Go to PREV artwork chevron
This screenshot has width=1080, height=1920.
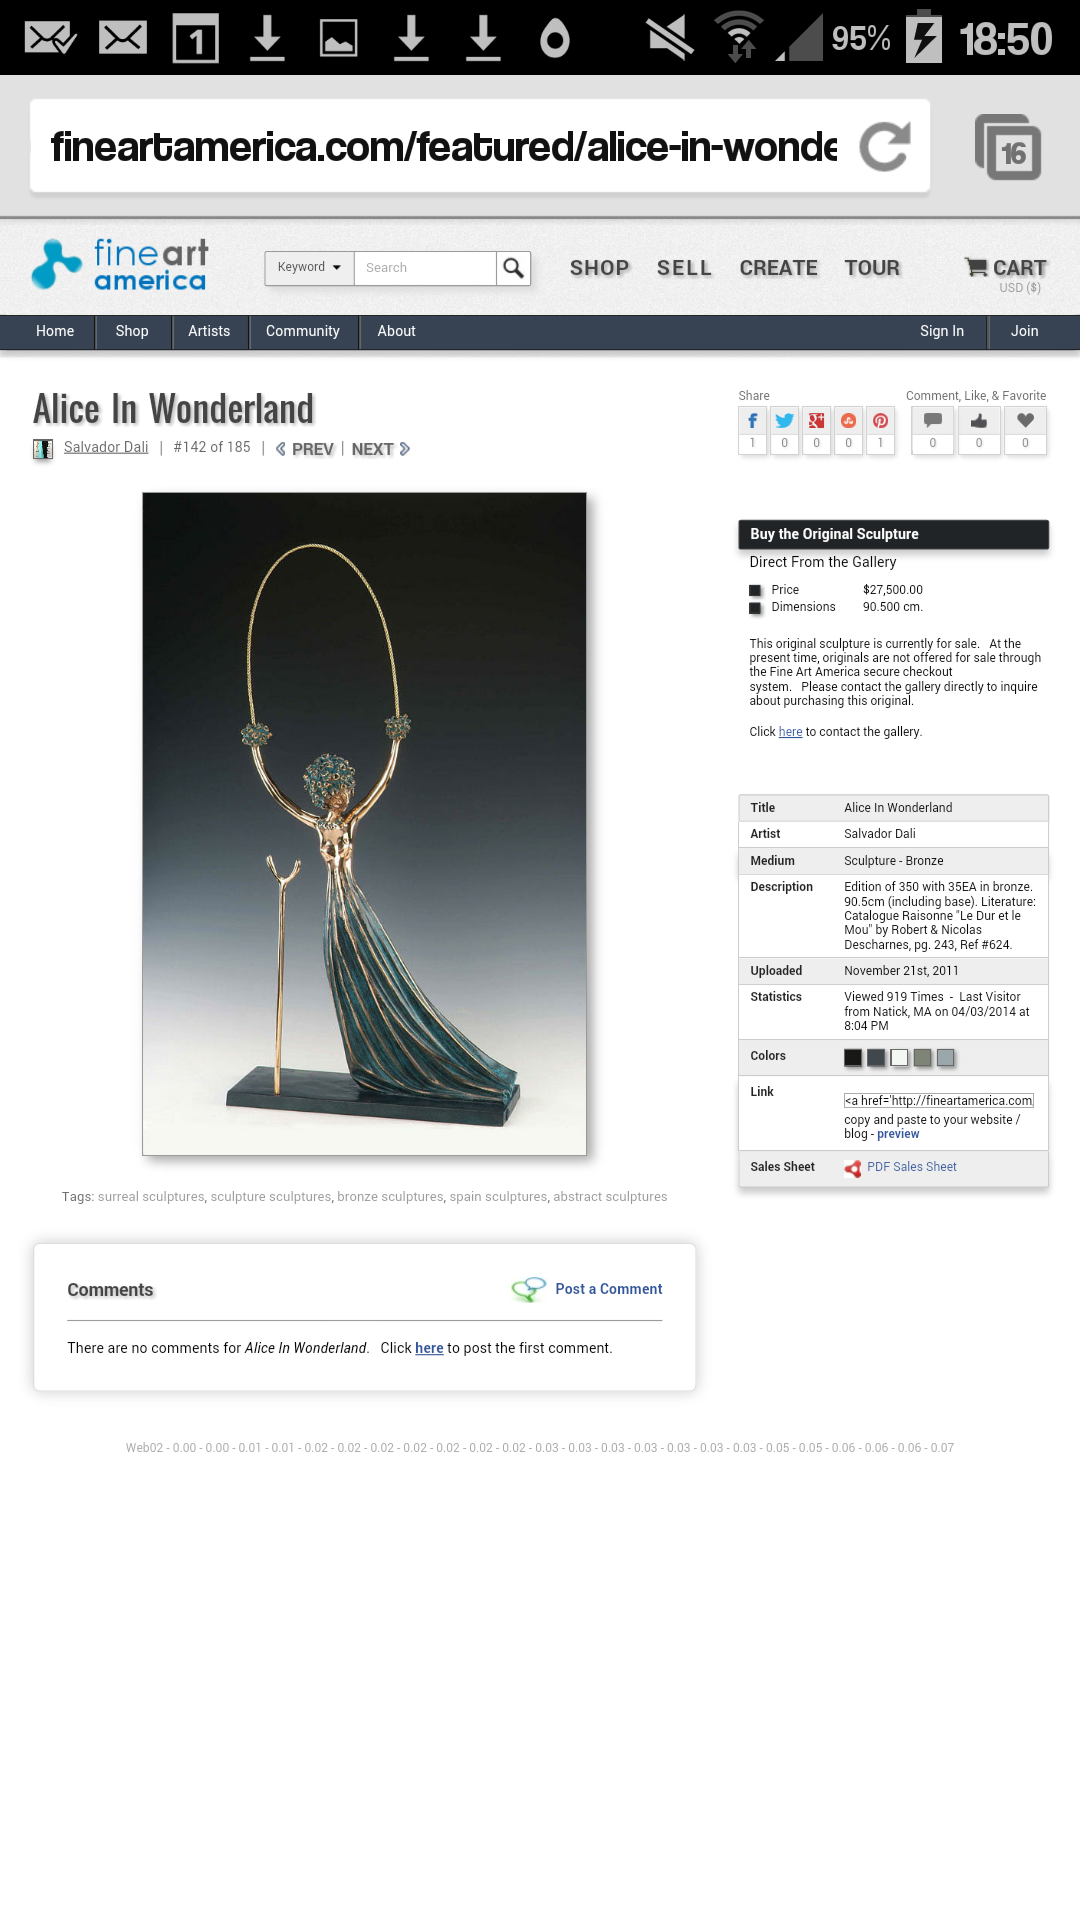point(304,449)
